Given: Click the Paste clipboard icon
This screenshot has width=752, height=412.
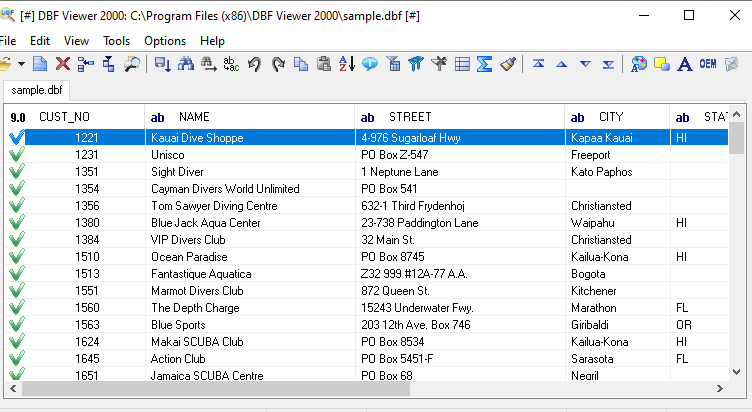Looking at the screenshot, I should (324, 64).
